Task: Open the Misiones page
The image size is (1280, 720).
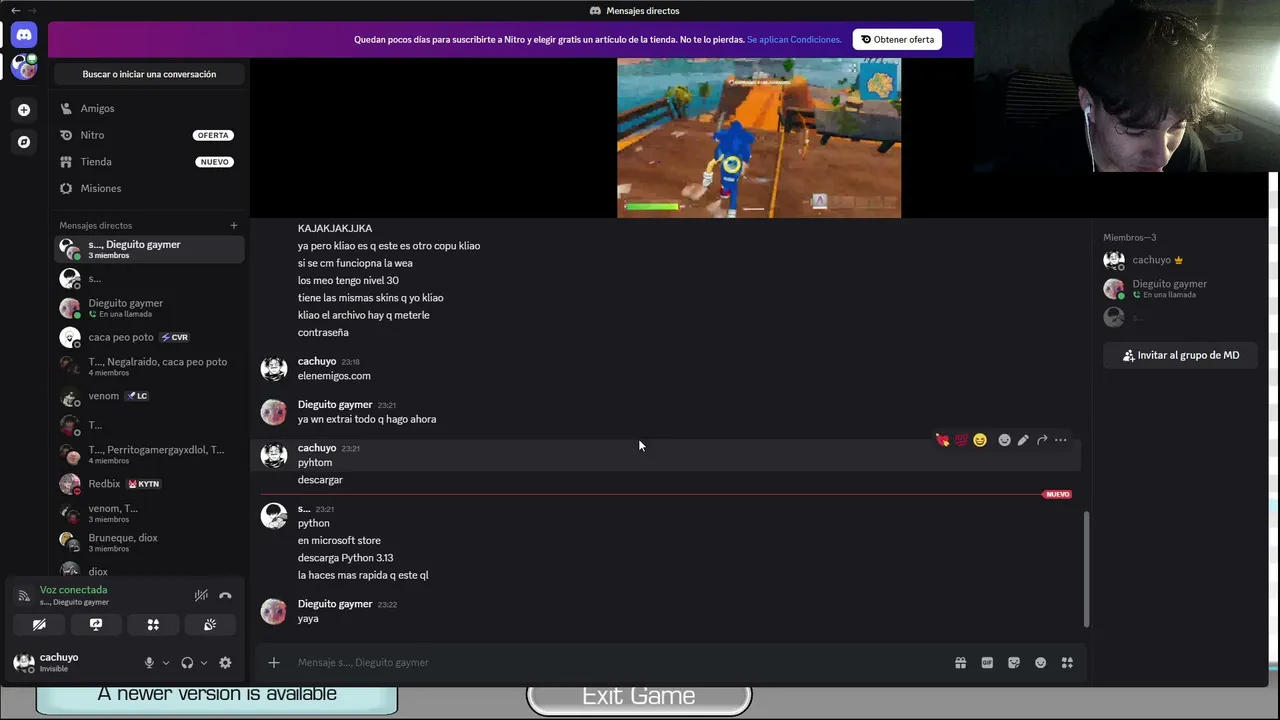Action: click(x=149, y=188)
